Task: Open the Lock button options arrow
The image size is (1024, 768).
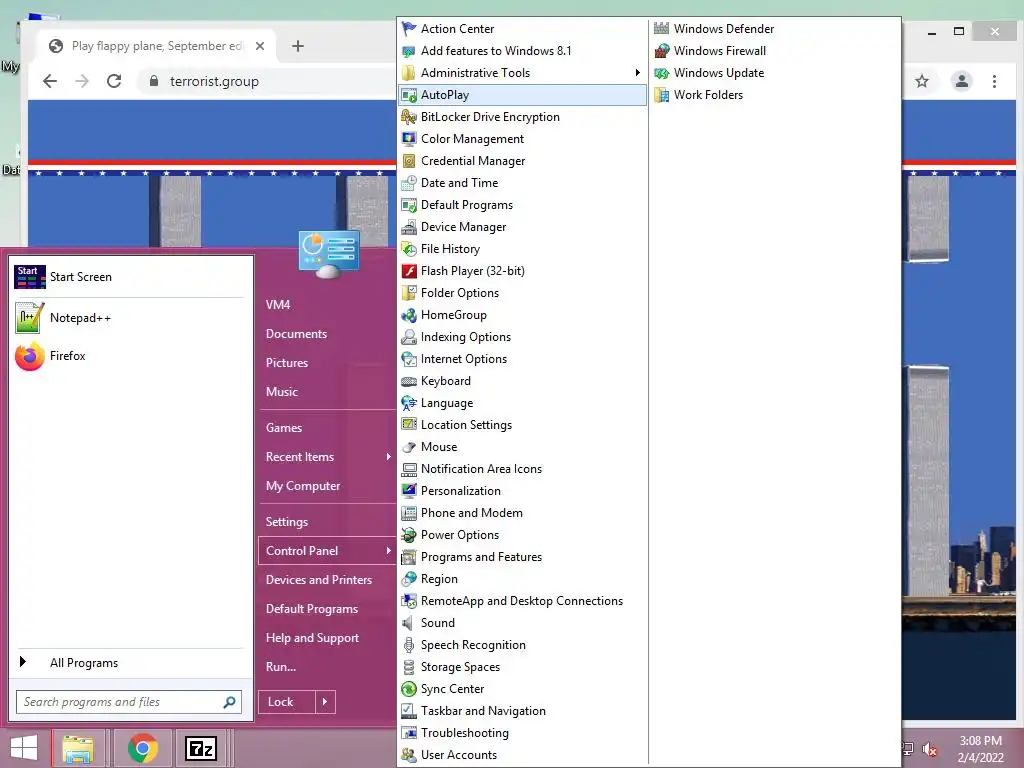Action: coord(325,702)
